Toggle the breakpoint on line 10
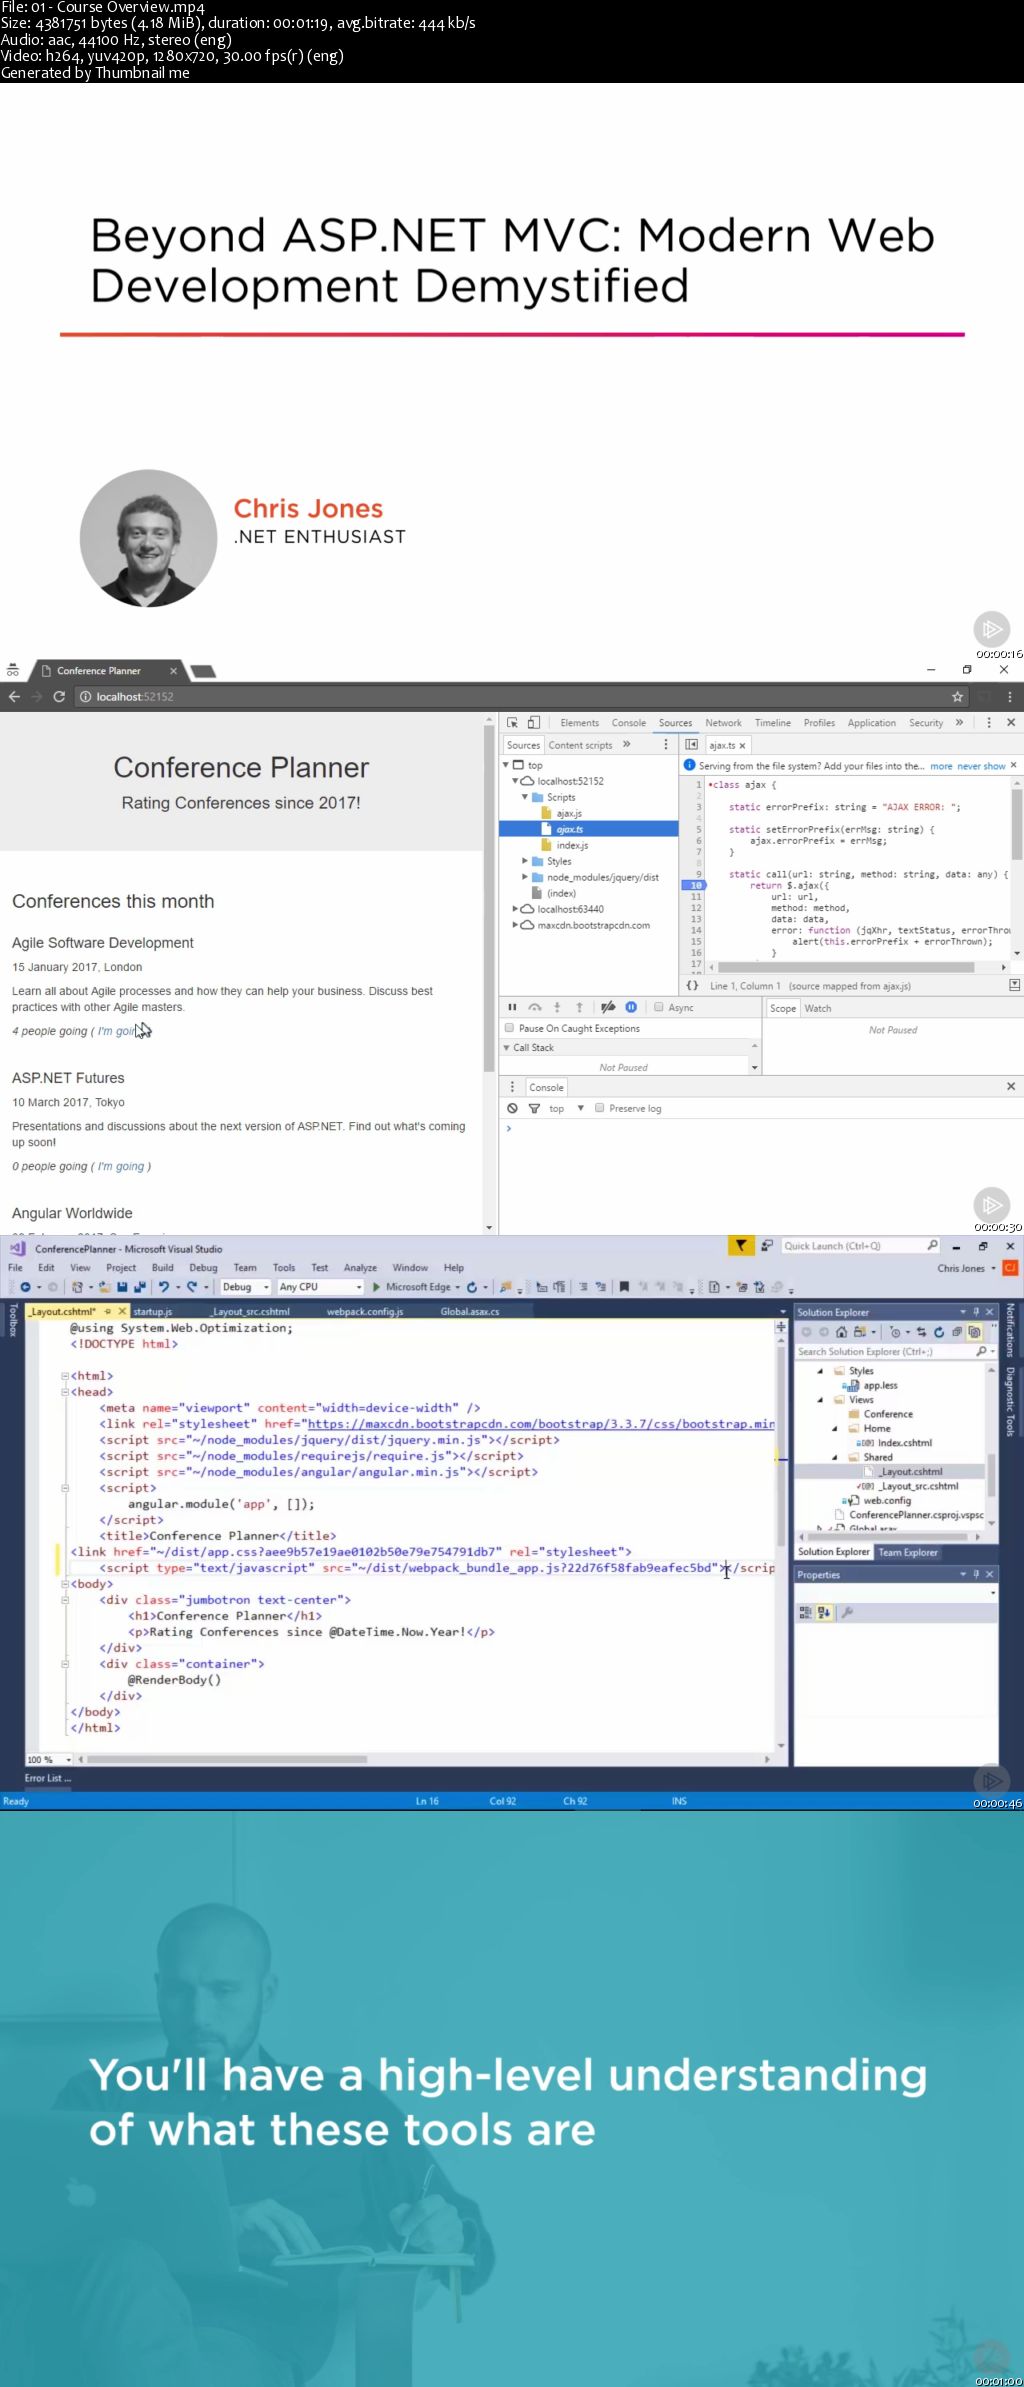Screen dimensions: 1024x2387 (x=696, y=885)
